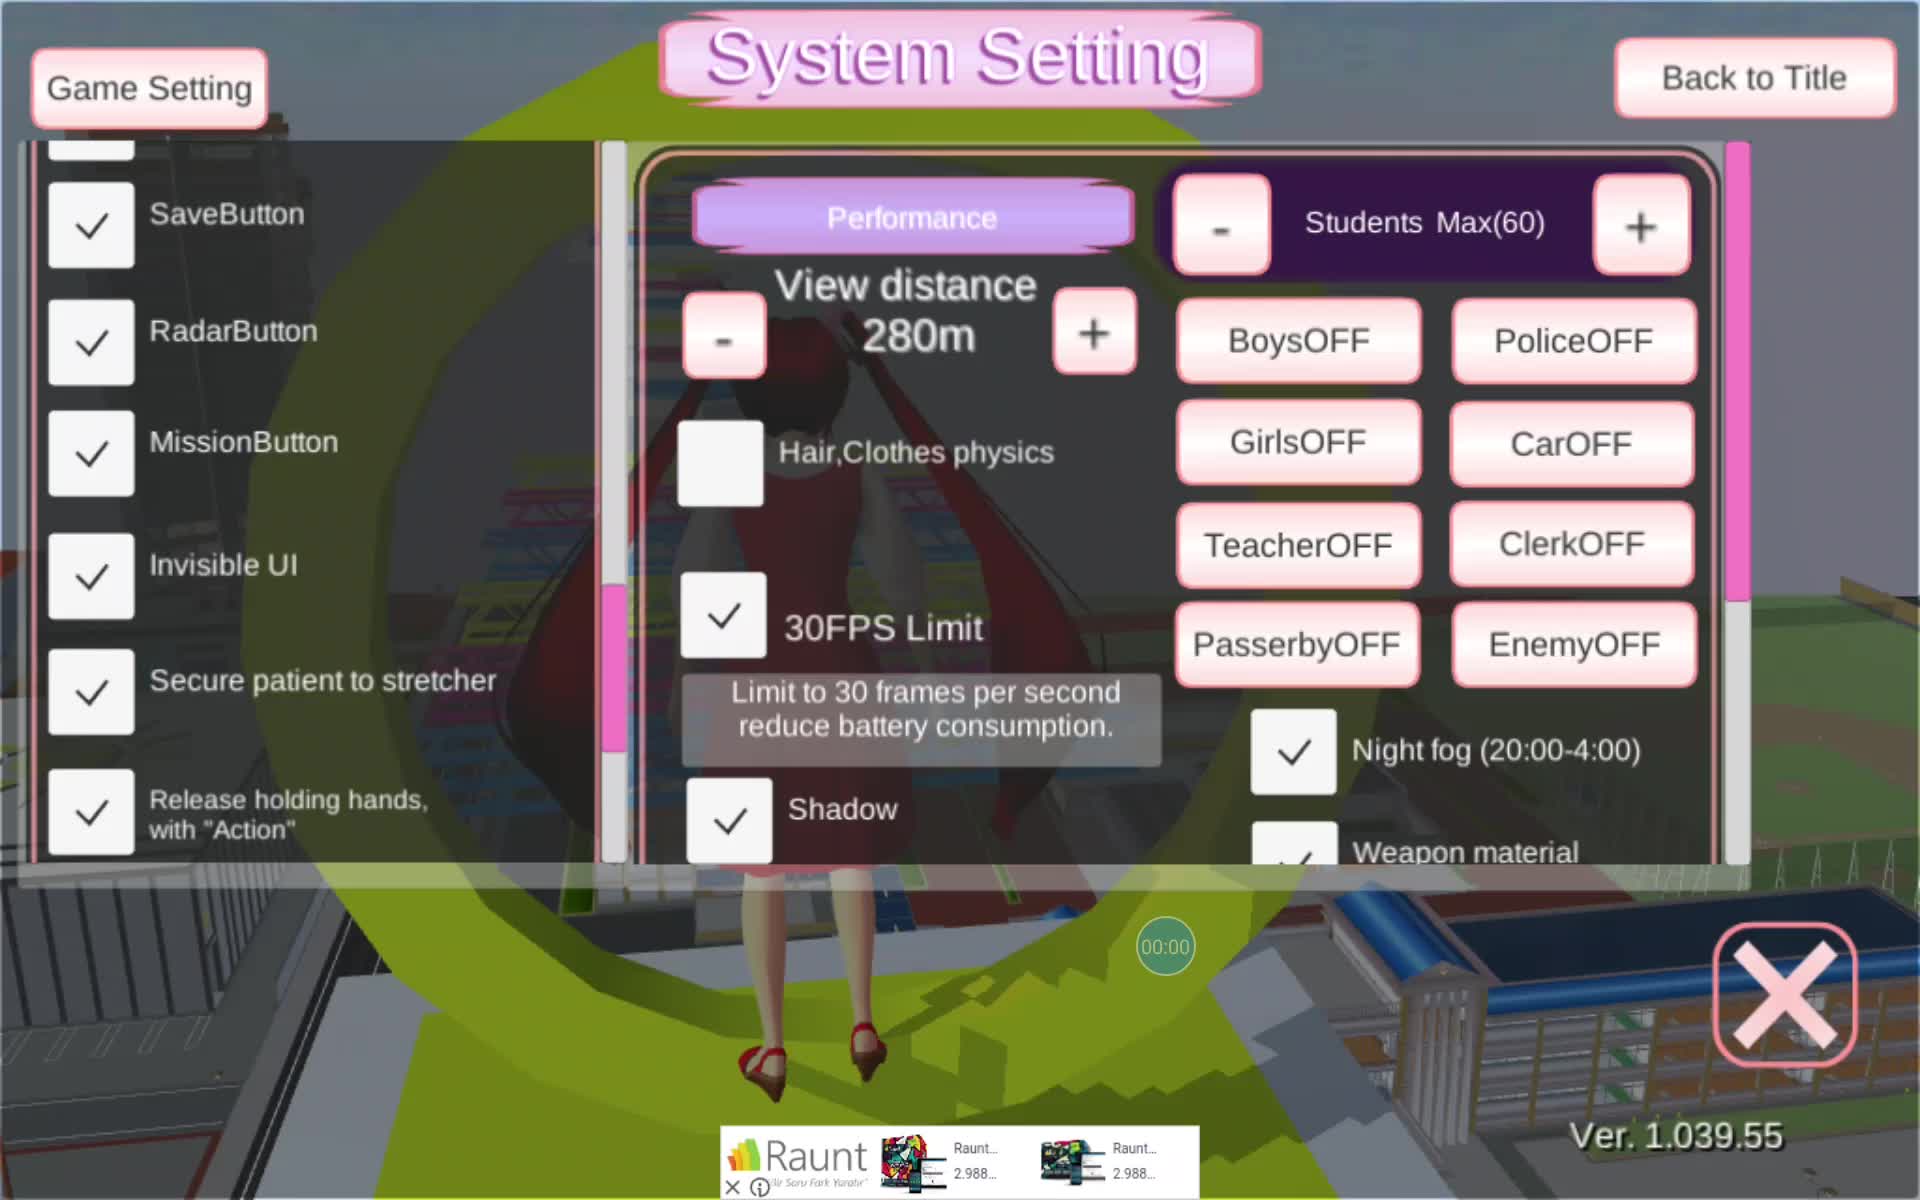Click the PoliceOFF button

tap(1573, 341)
